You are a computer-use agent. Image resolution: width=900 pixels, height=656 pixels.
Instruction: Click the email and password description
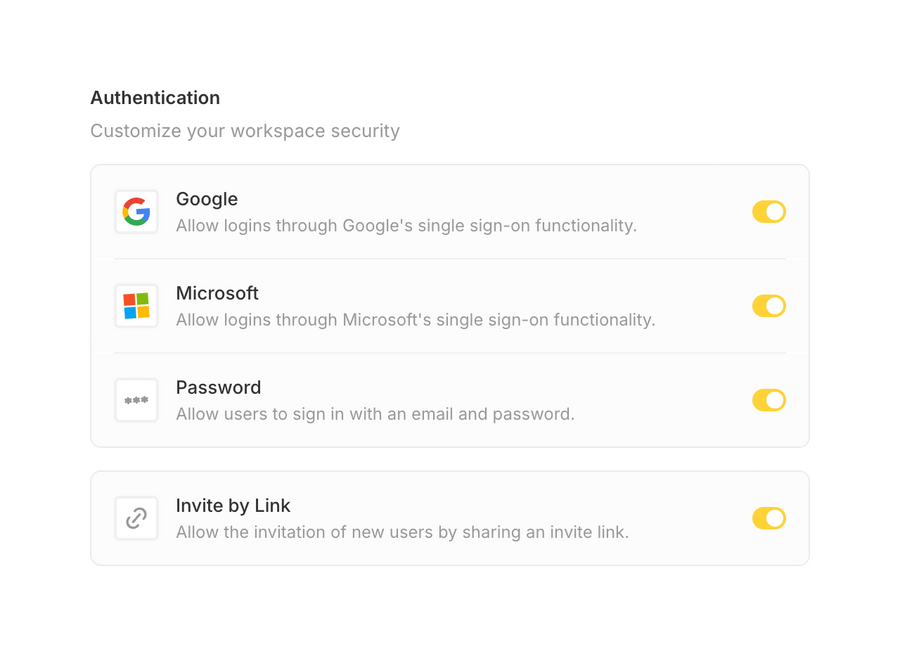[375, 414]
